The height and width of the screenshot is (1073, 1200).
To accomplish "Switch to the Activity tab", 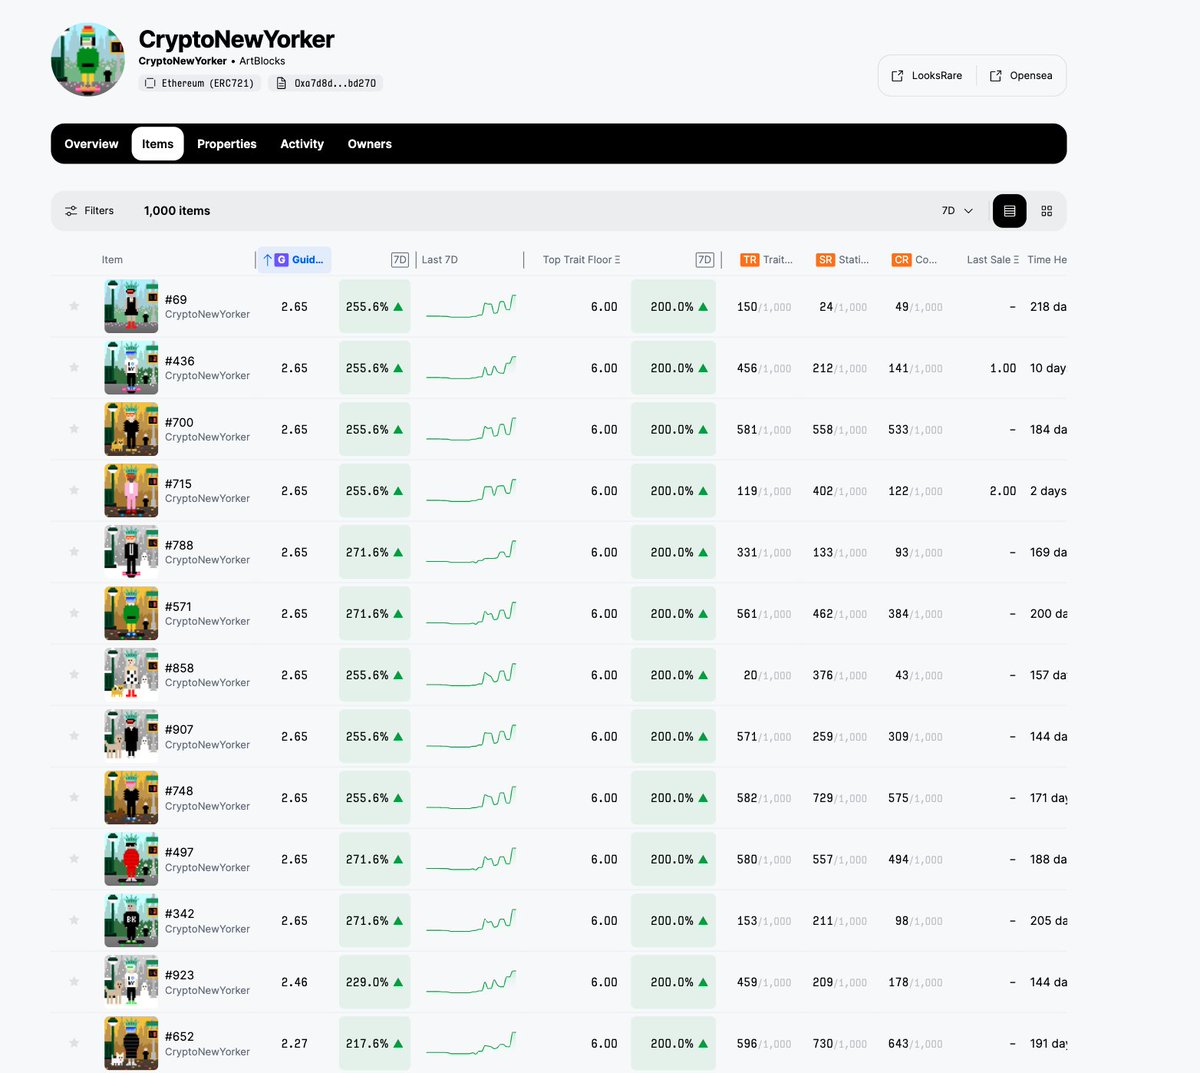I will [301, 143].
